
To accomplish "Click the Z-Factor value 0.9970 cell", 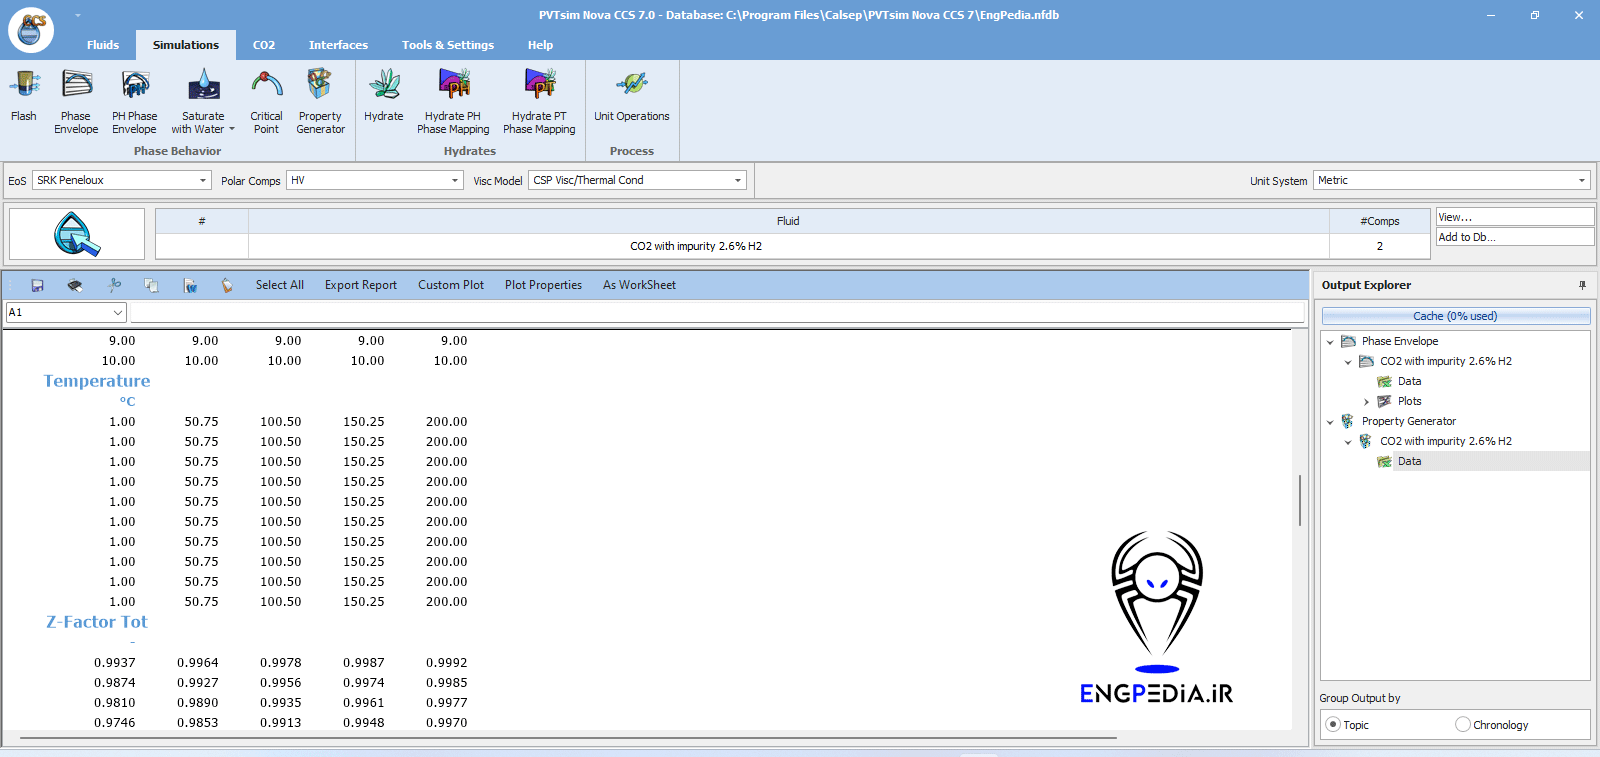I will [447, 723].
